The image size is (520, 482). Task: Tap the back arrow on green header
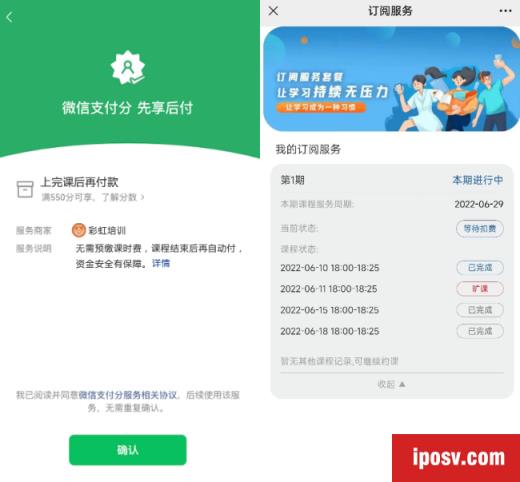9,17
